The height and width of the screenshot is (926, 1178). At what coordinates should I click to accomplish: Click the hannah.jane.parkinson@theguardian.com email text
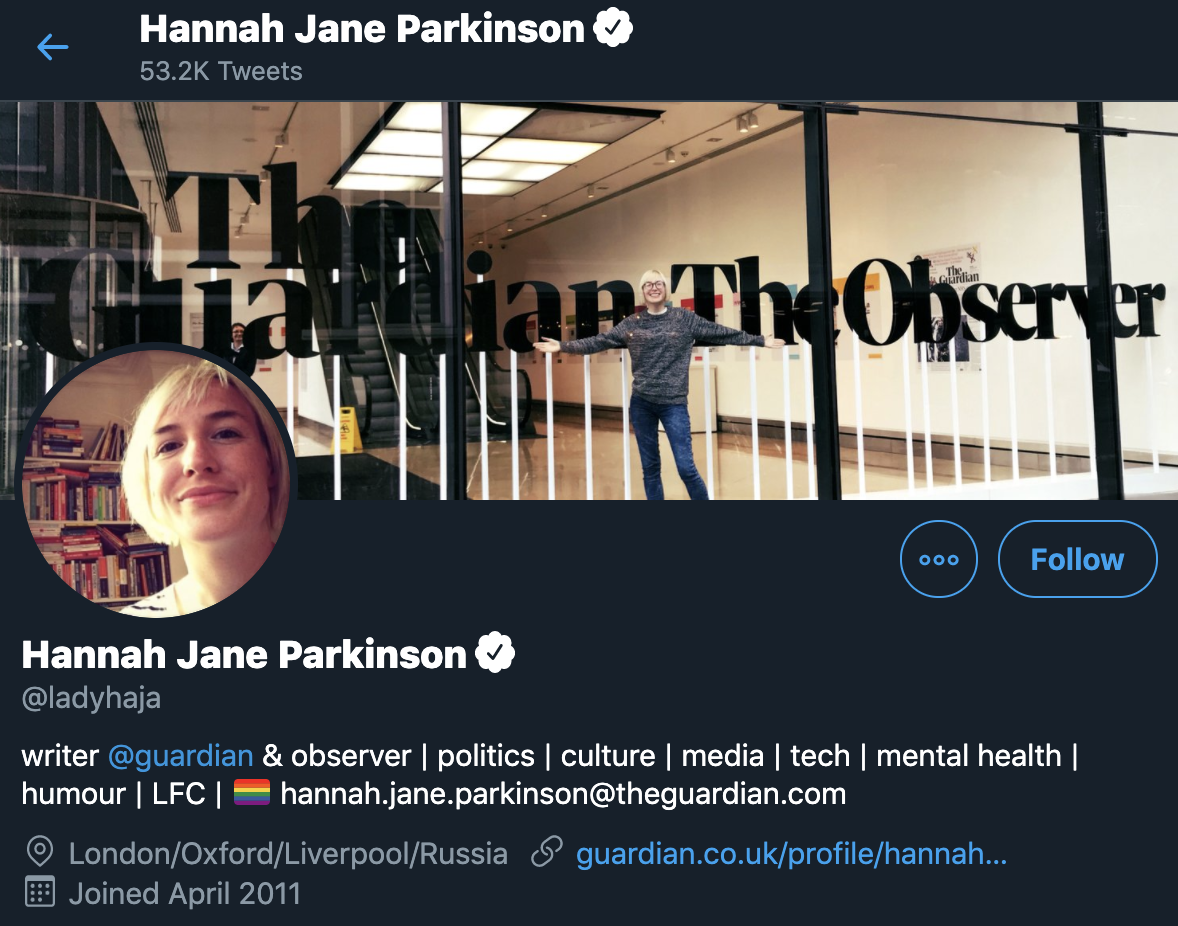(x=563, y=795)
